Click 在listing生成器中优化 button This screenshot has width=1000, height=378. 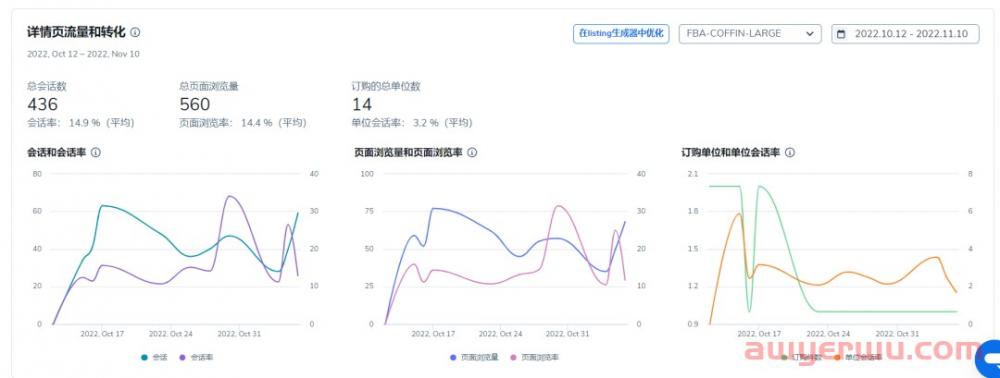click(621, 34)
